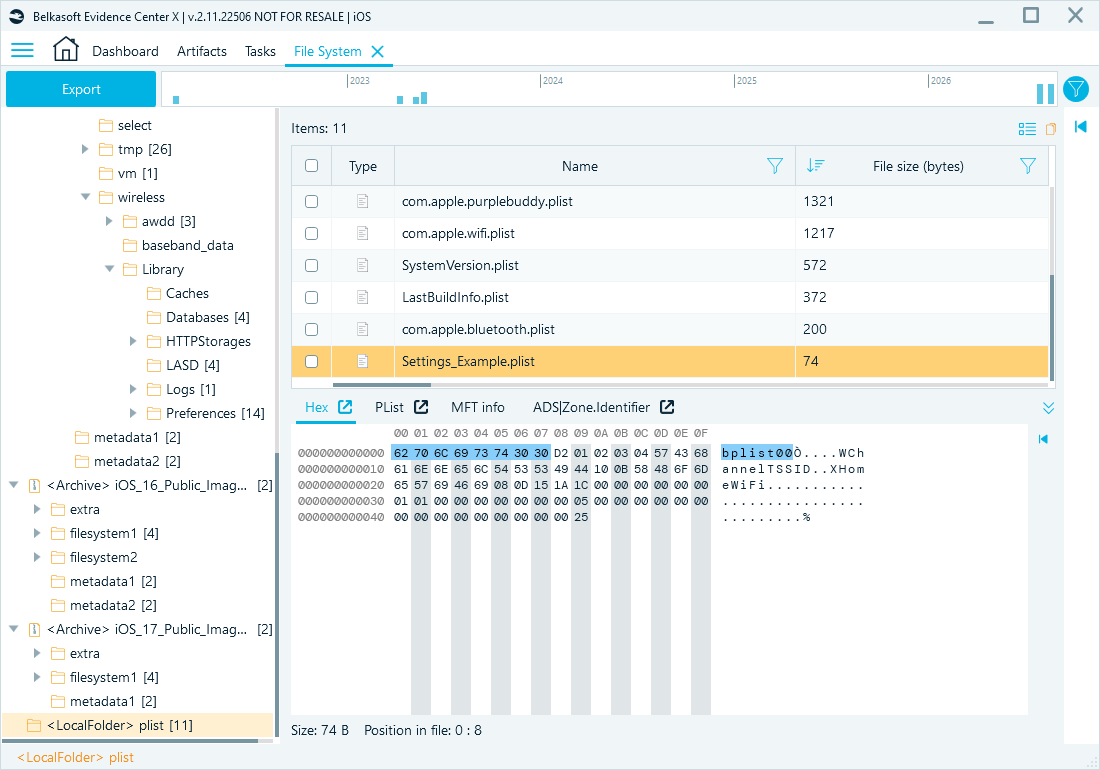Image resolution: width=1100 pixels, height=770 pixels.
Task: Click the file list vertical scrollbar
Action: [x=1051, y=327]
